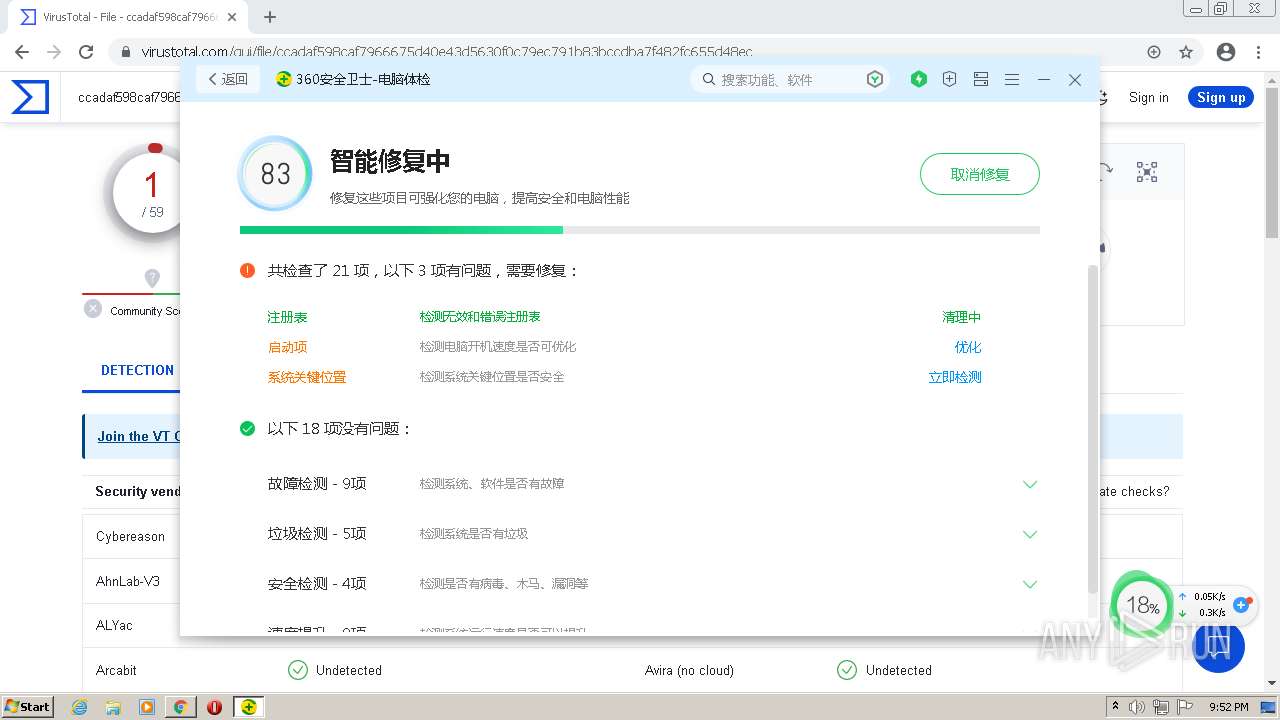This screenshot has width=1280, height=720.
Task: Click the Sign in link on VirusTotal
Action: point(1148,97)
